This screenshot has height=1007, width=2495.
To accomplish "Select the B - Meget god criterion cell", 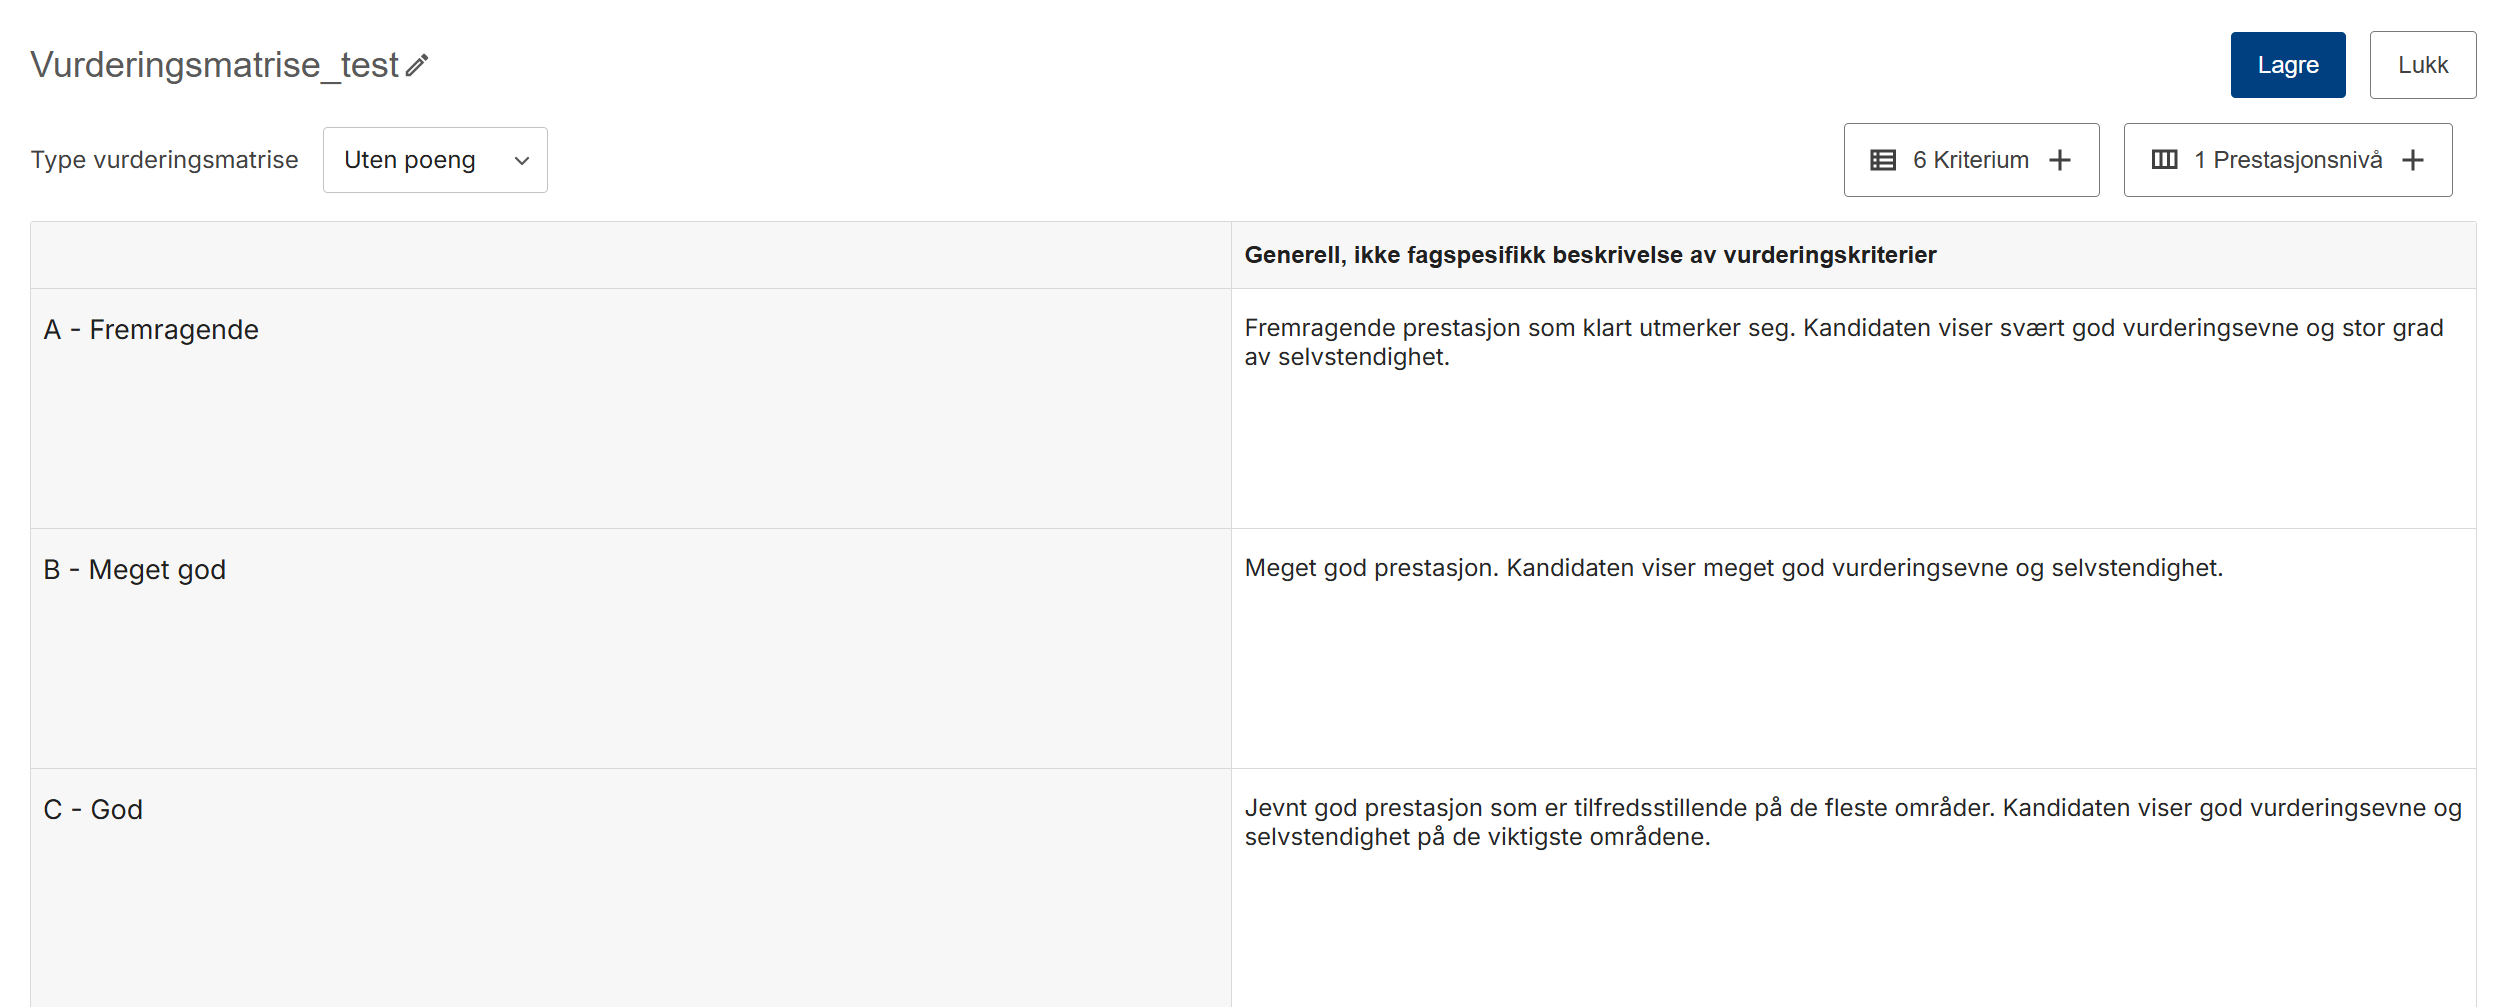I will click(x=631, y=648).
